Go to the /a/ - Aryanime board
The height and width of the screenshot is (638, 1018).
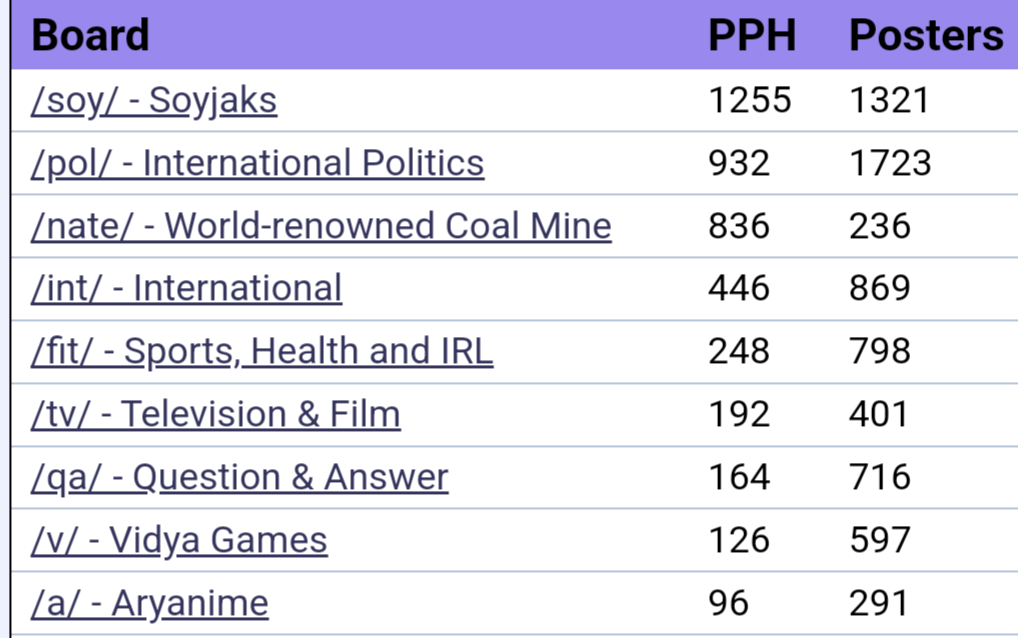tap(149, 603)
